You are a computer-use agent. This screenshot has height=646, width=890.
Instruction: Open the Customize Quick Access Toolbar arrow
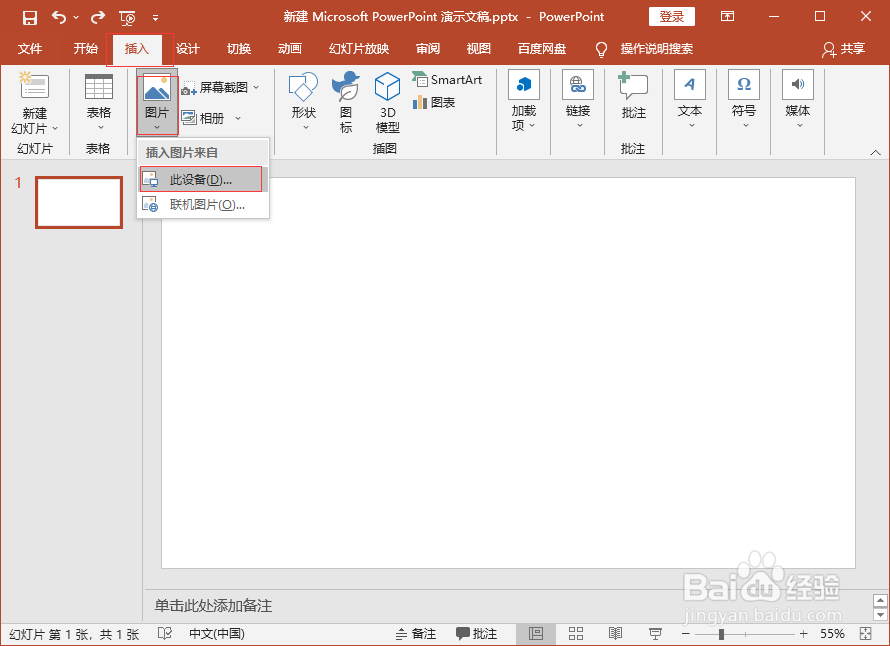tap(156, 18)
